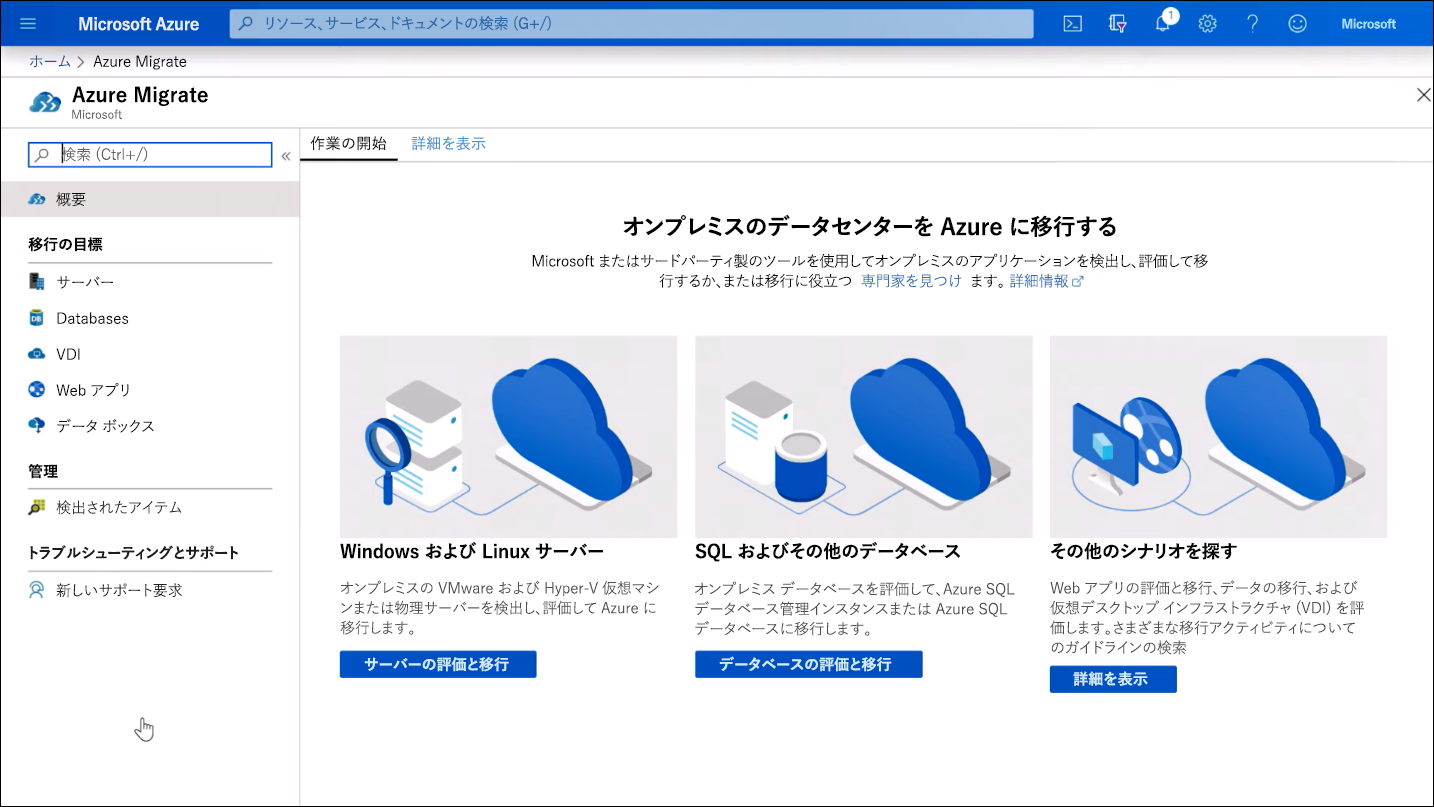This screenshot has height=807, width=1434.
Task: Click the Microsoft Azure brand title
Action: click(x=138, y=24)
